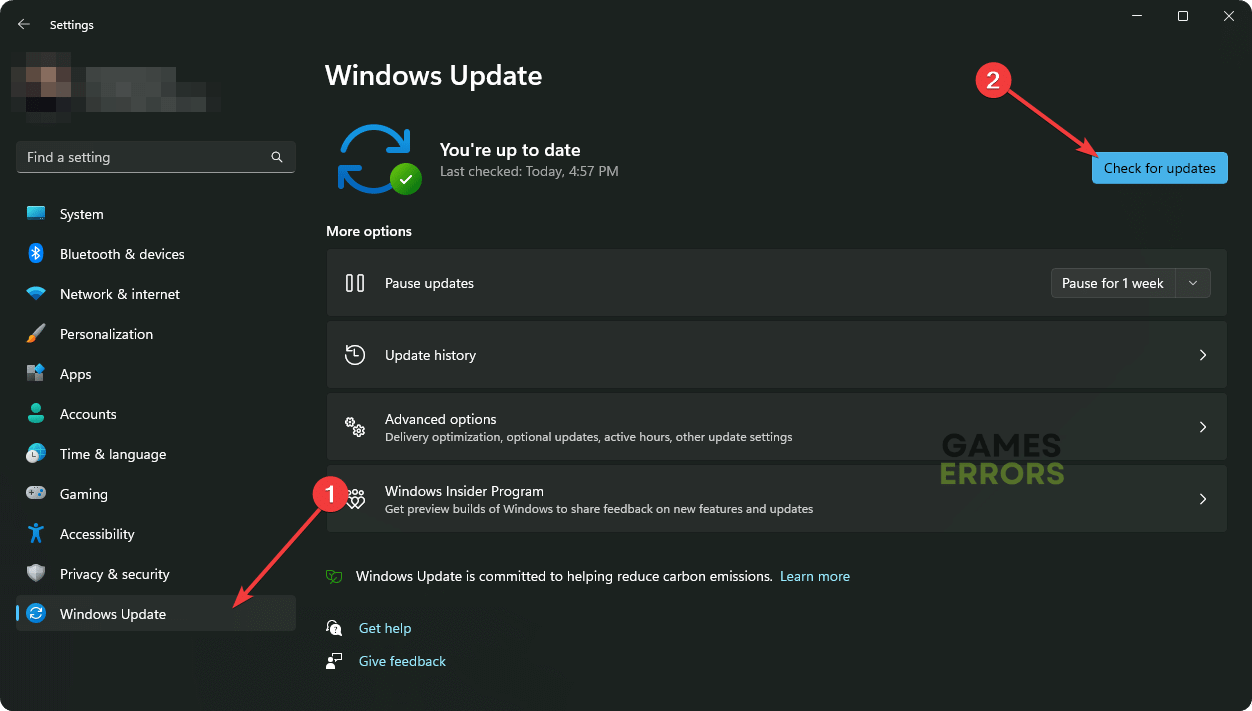Follow the Learn more link

pyautogui.click(x=815, y=576)
